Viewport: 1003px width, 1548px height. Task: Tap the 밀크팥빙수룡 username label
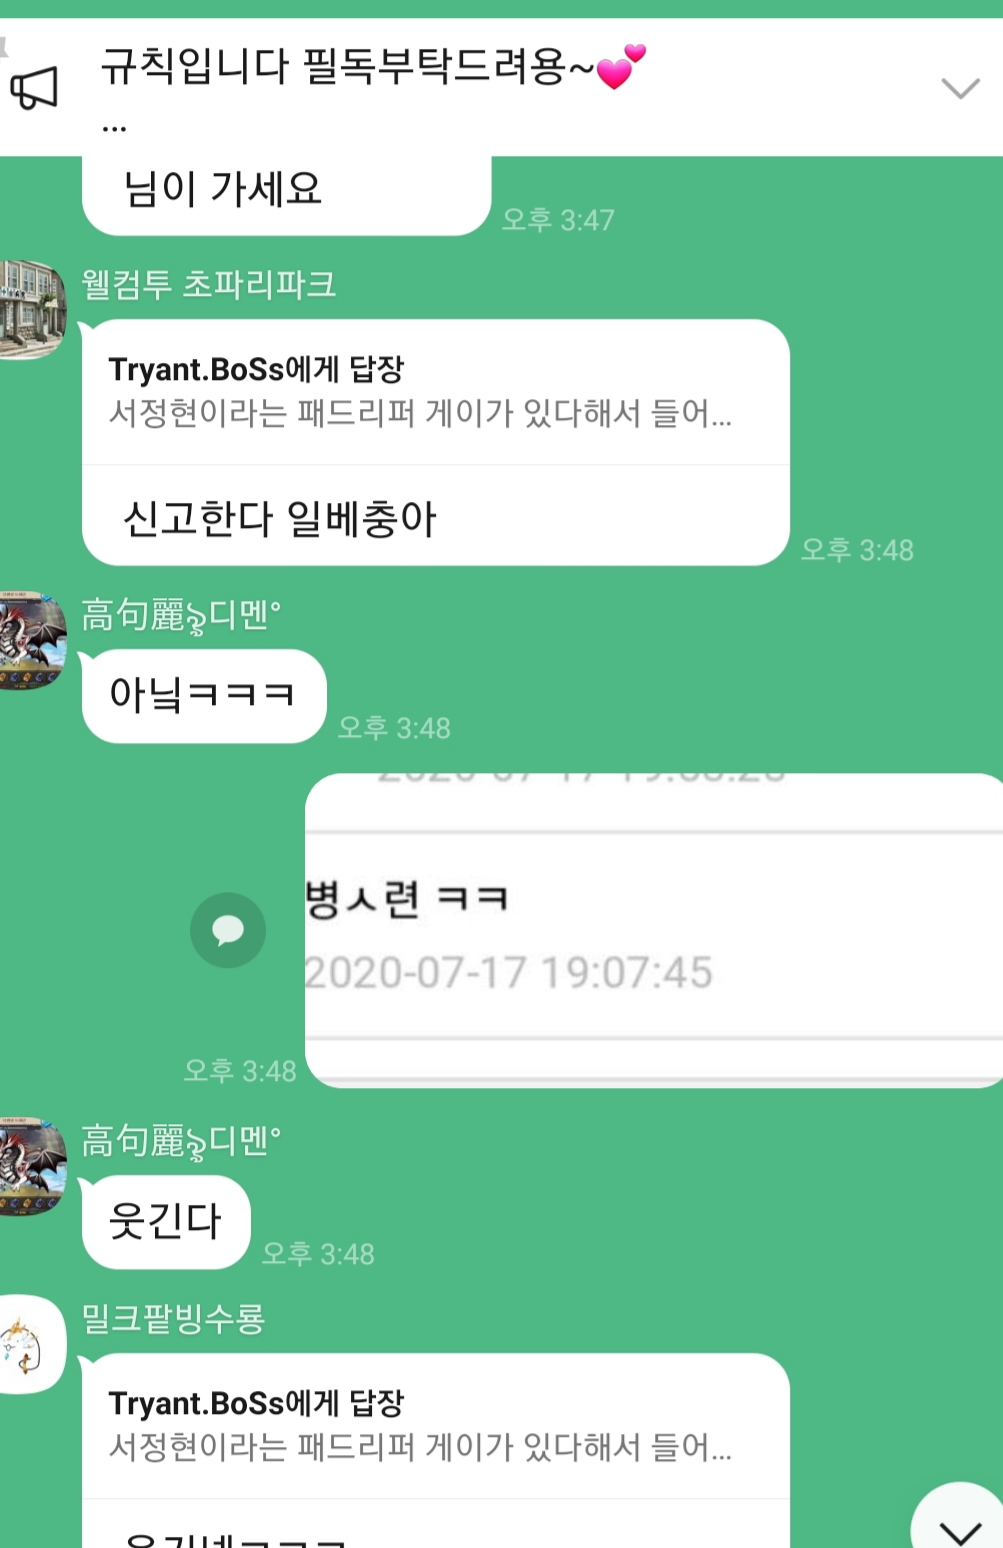[173, 1319]
